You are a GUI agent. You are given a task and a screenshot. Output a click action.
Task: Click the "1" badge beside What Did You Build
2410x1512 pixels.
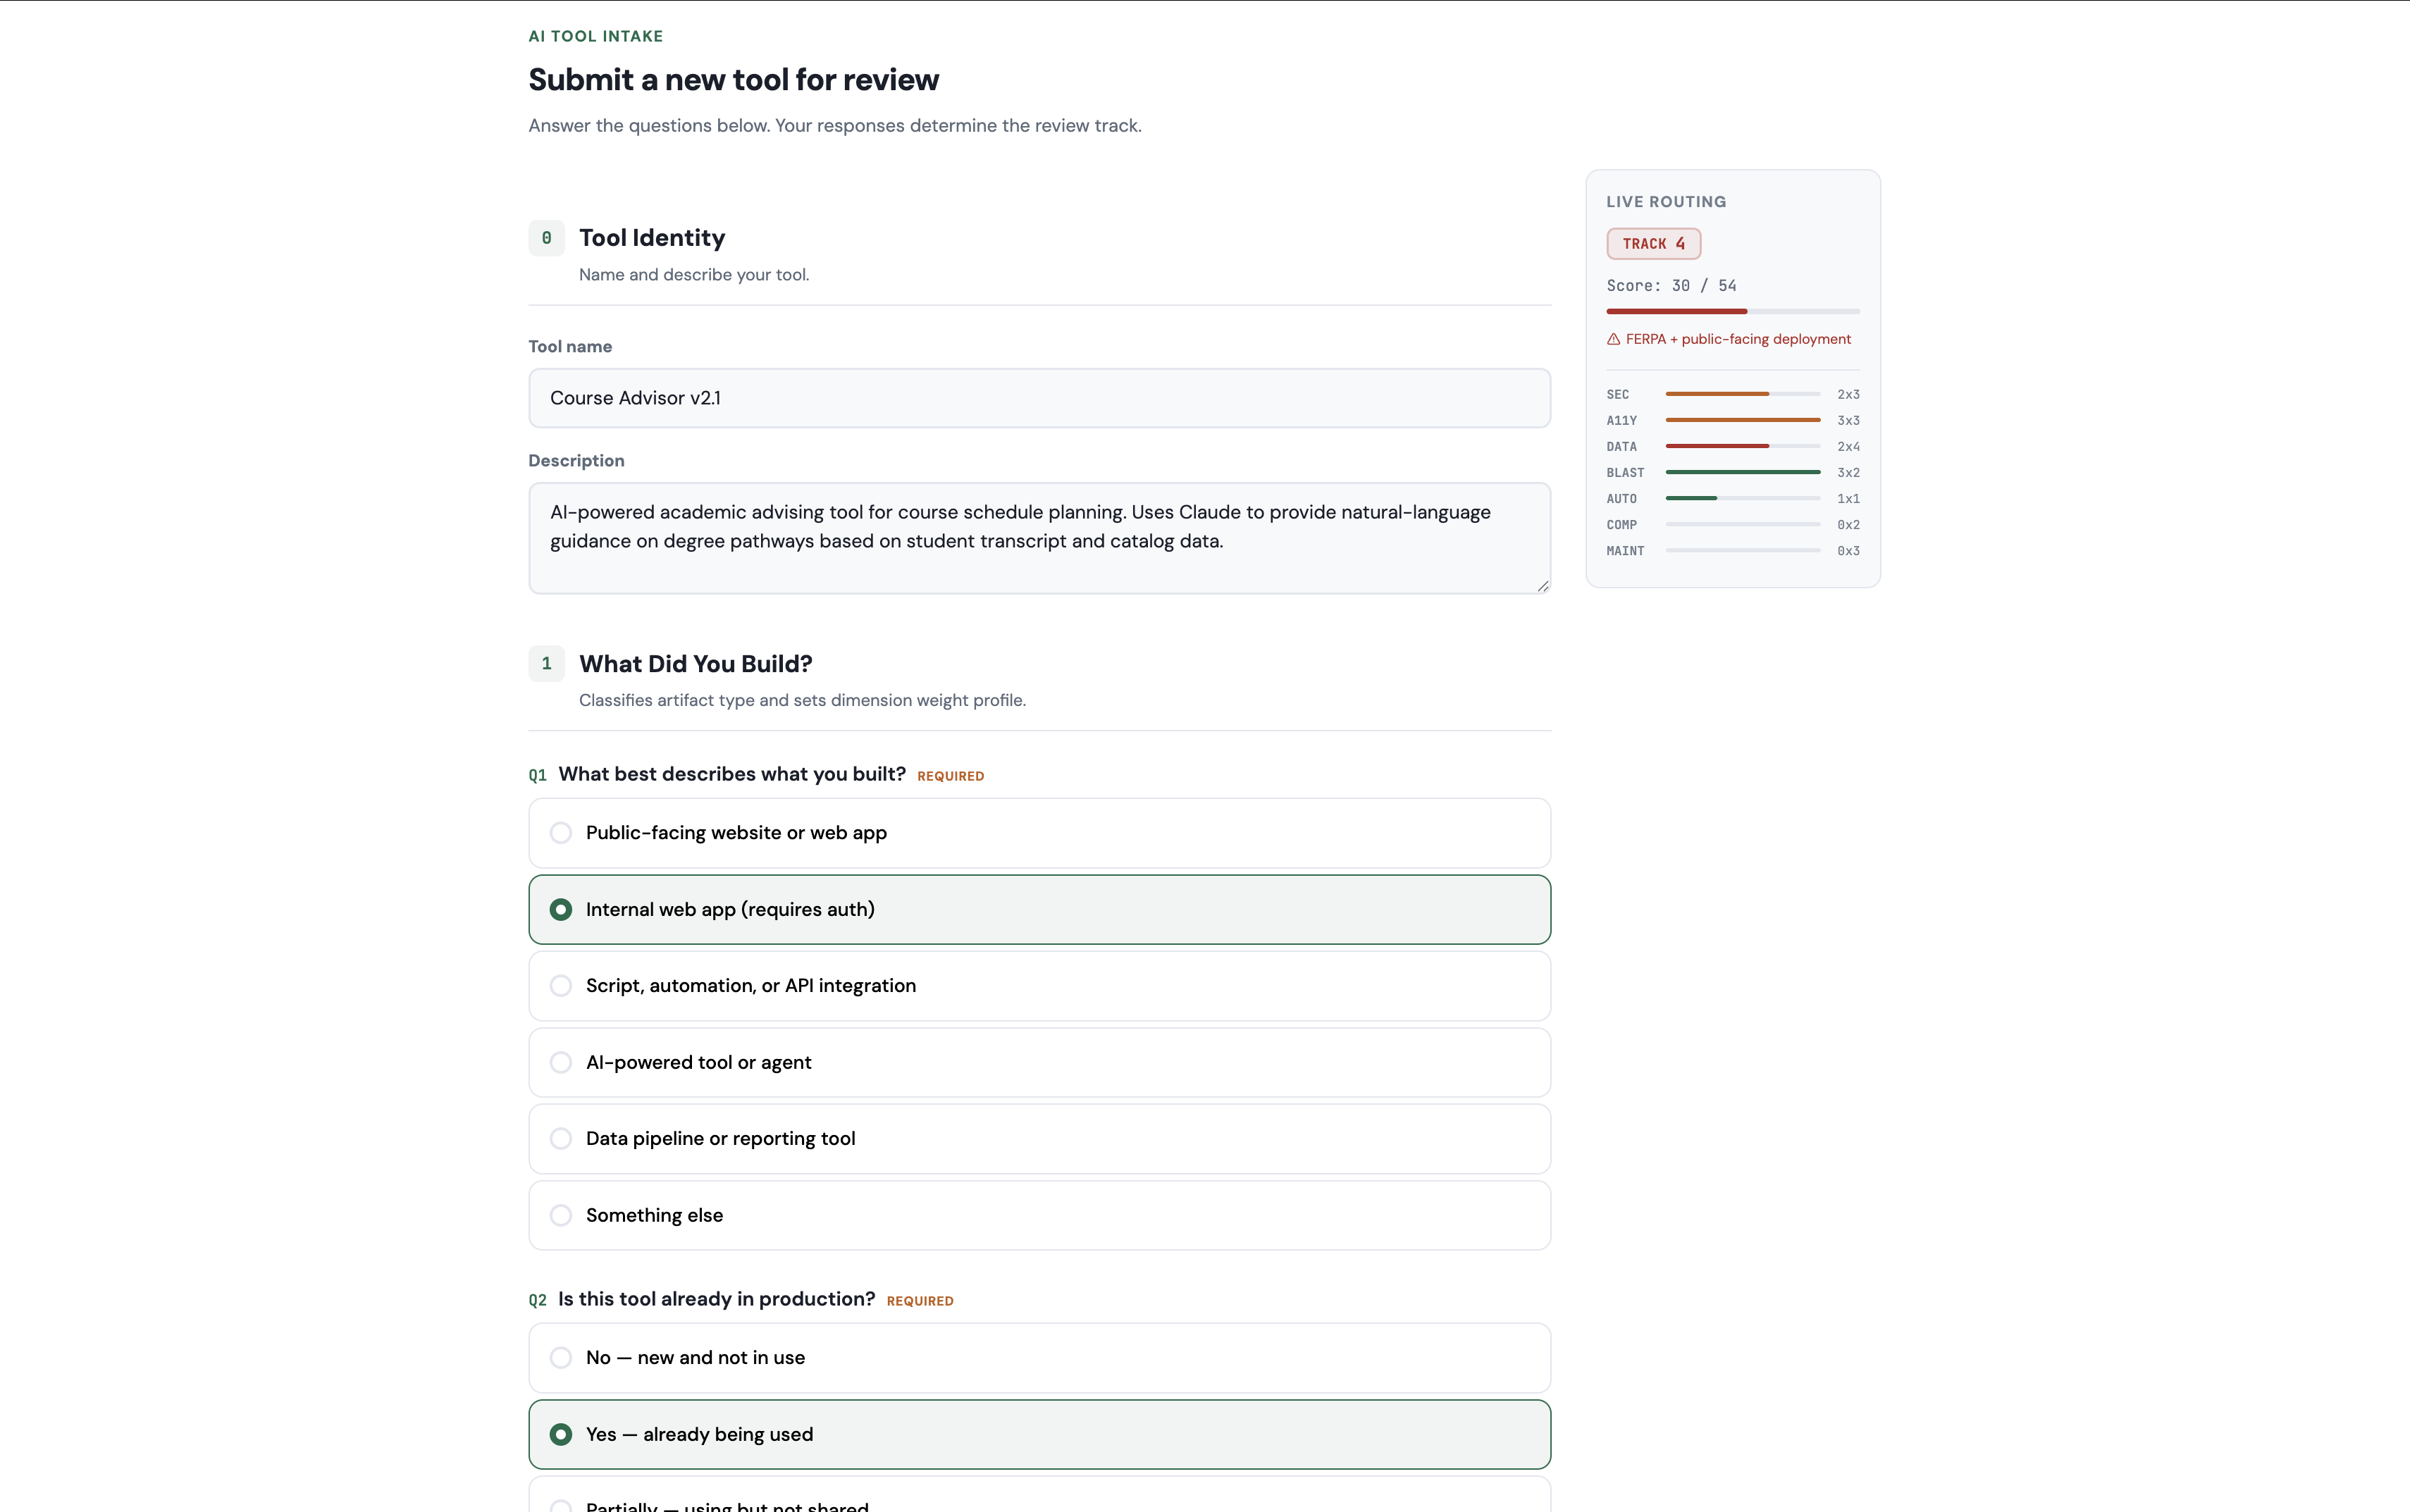(546, 663)
